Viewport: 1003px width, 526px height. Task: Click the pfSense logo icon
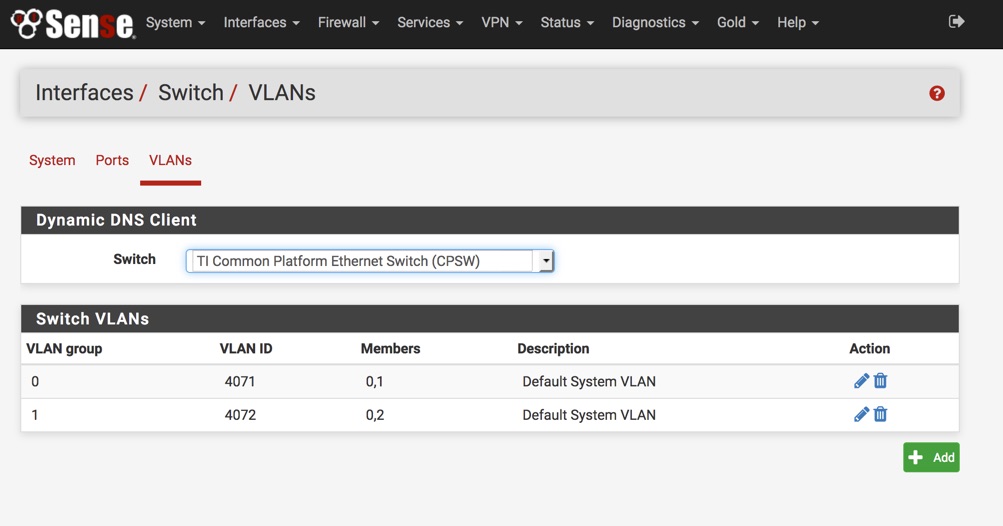pyautogui.click(x=72, y=23)
